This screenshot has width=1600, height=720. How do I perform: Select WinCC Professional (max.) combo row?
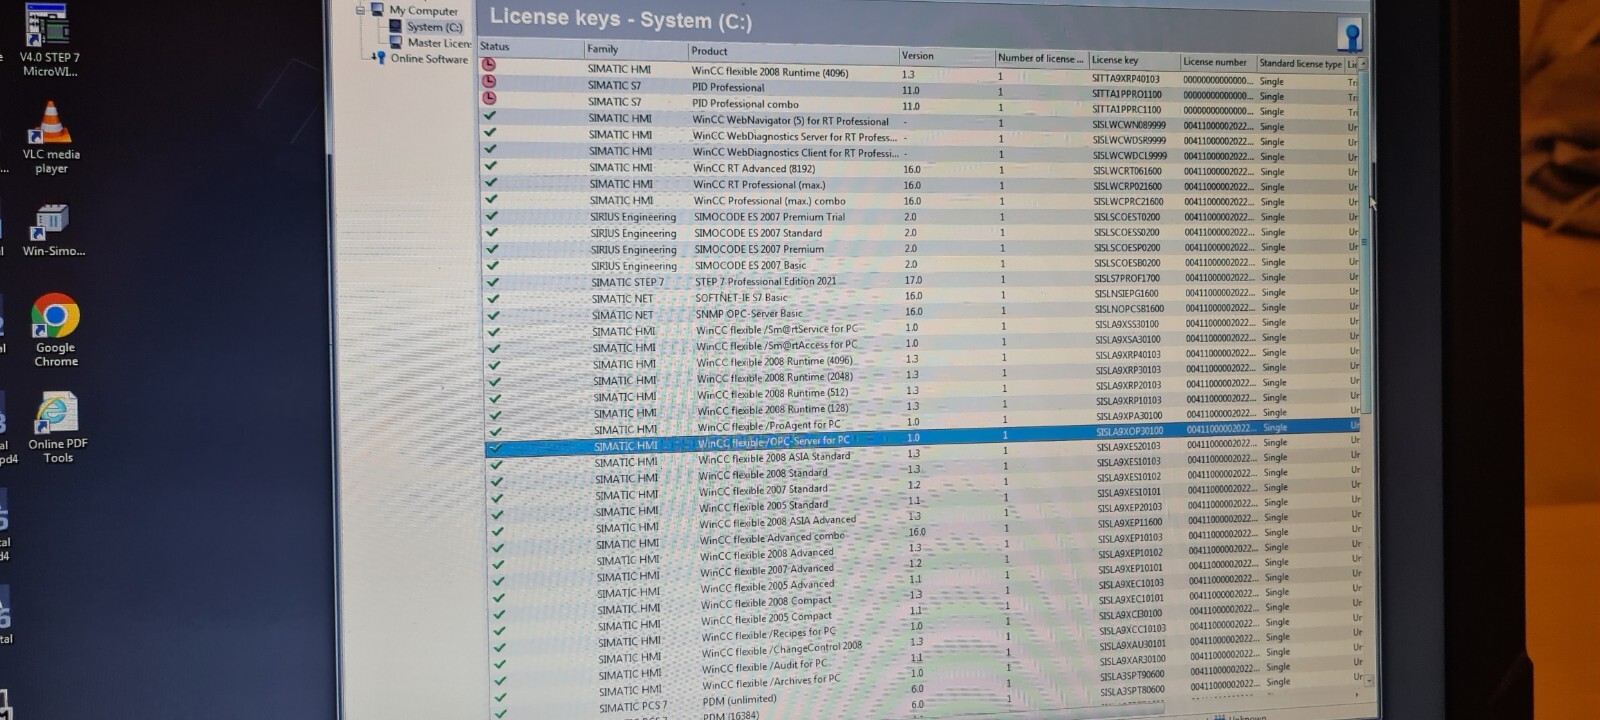click(920, 201)
